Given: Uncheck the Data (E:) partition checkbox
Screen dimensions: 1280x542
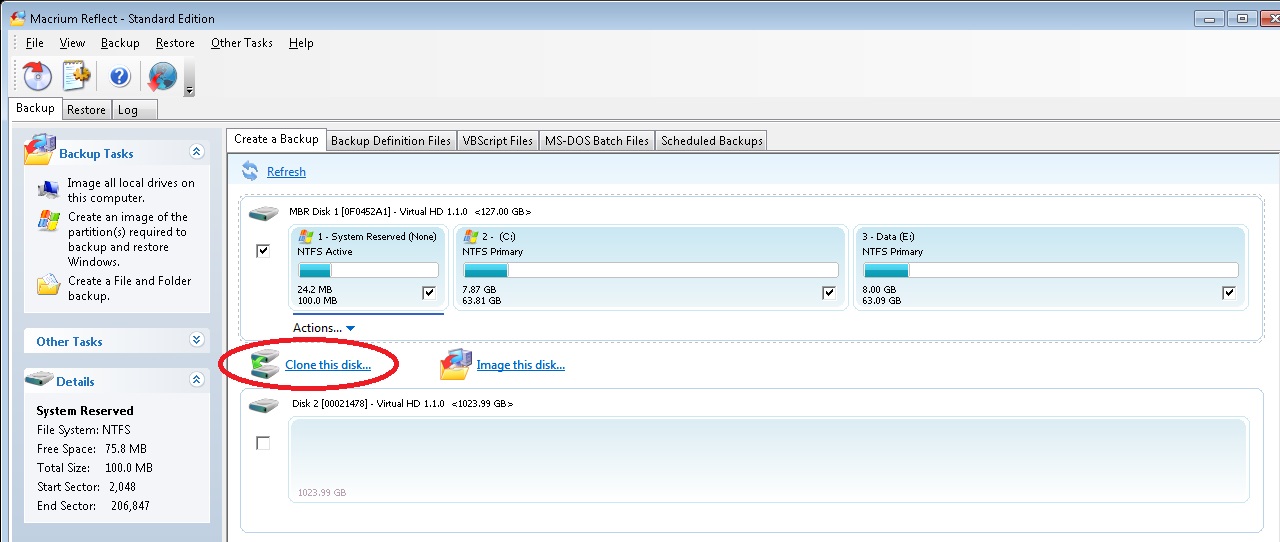Looking at the screenshot, I should click(x=1228, y=293).
